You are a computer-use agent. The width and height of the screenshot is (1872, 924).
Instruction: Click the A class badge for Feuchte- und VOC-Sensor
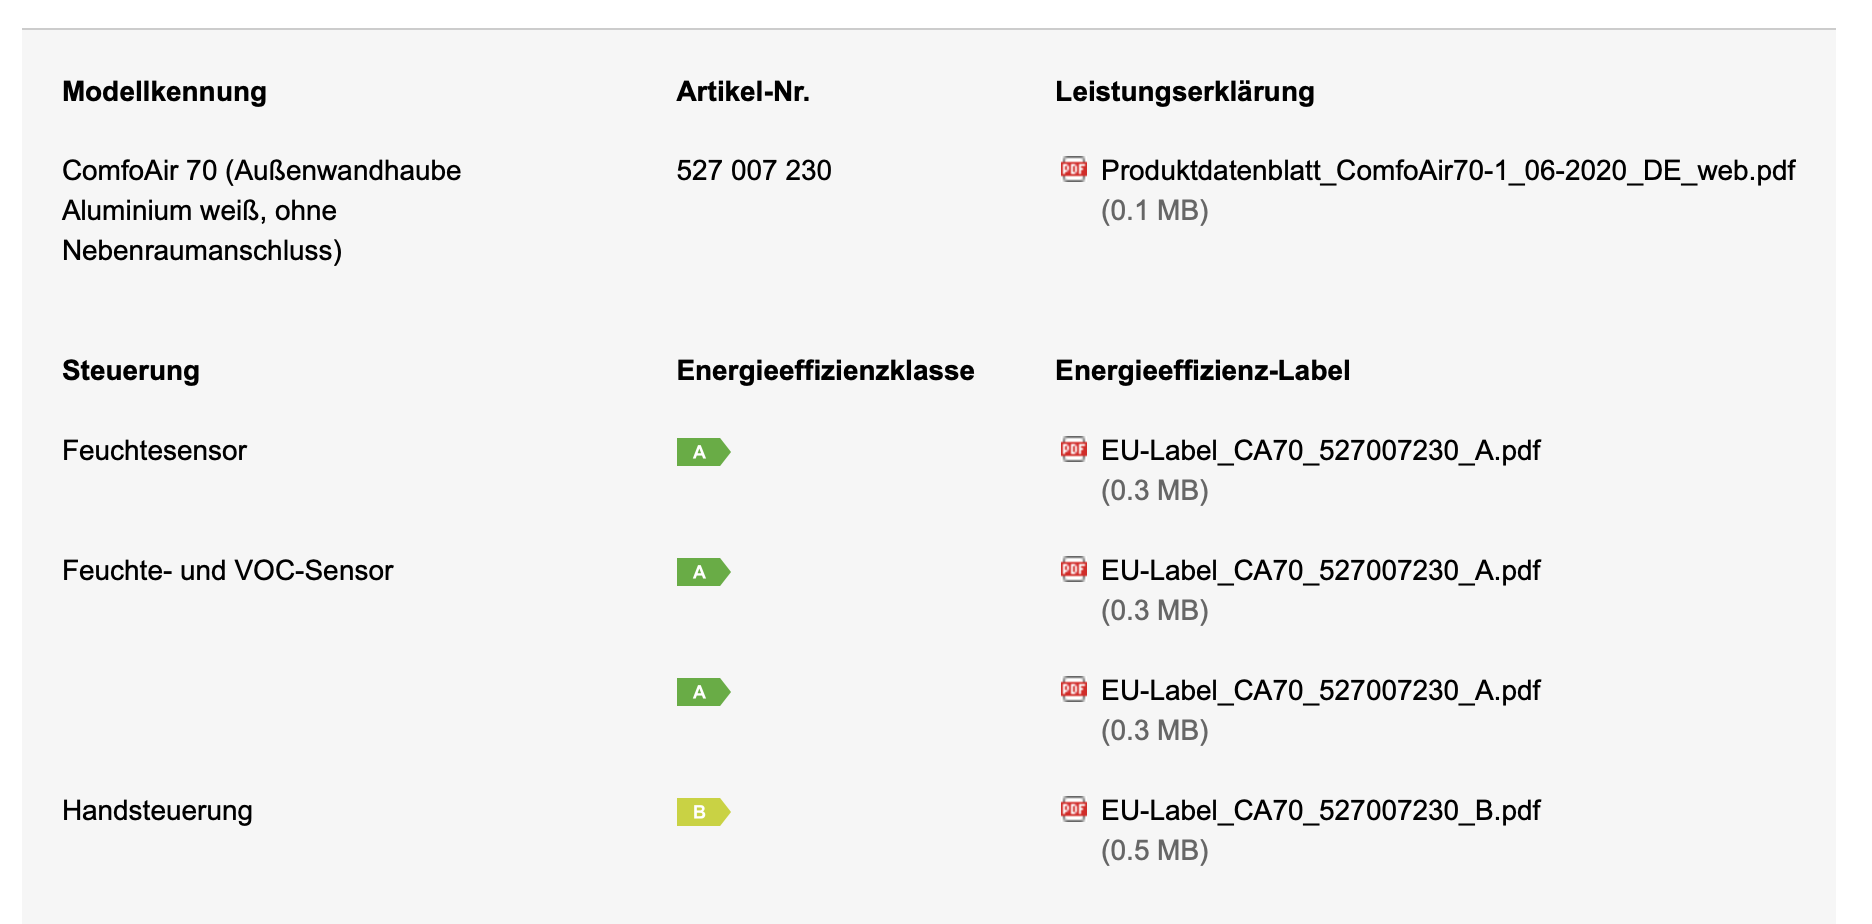(703, 572)
